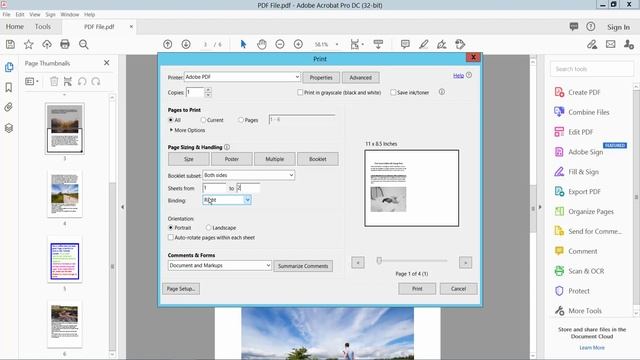
Task: Select page 4 thumbnail
Action: tap(64, 194)
